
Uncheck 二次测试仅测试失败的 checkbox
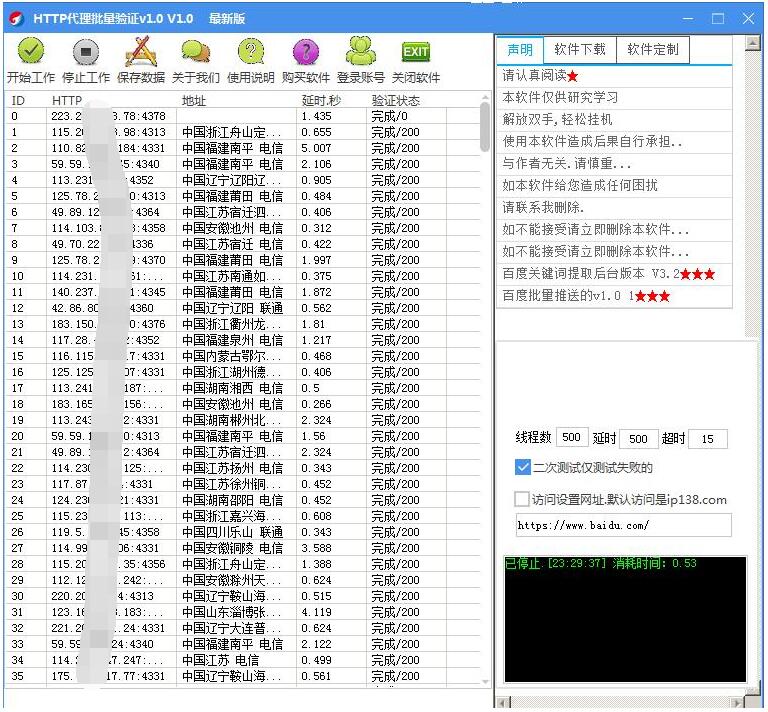[523, 467]
